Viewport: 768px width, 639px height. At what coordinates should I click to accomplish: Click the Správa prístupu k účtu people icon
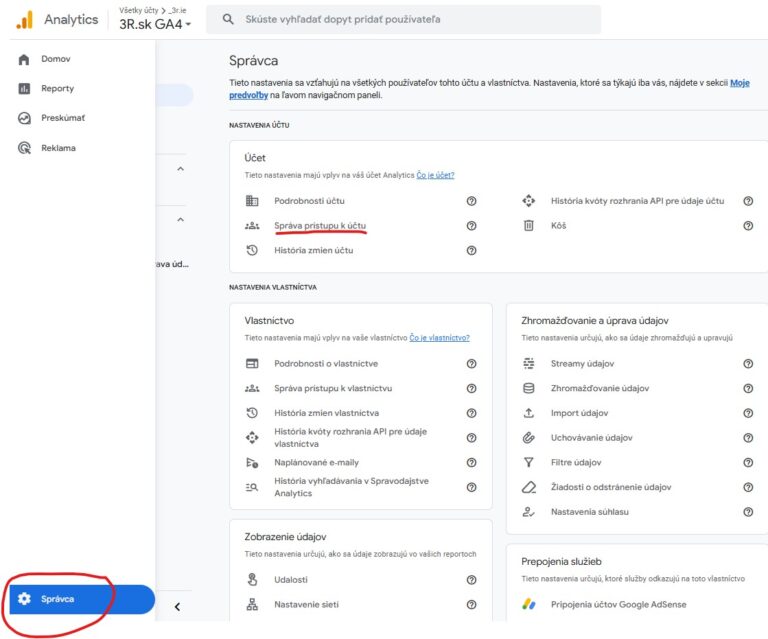tap(252, 226)
